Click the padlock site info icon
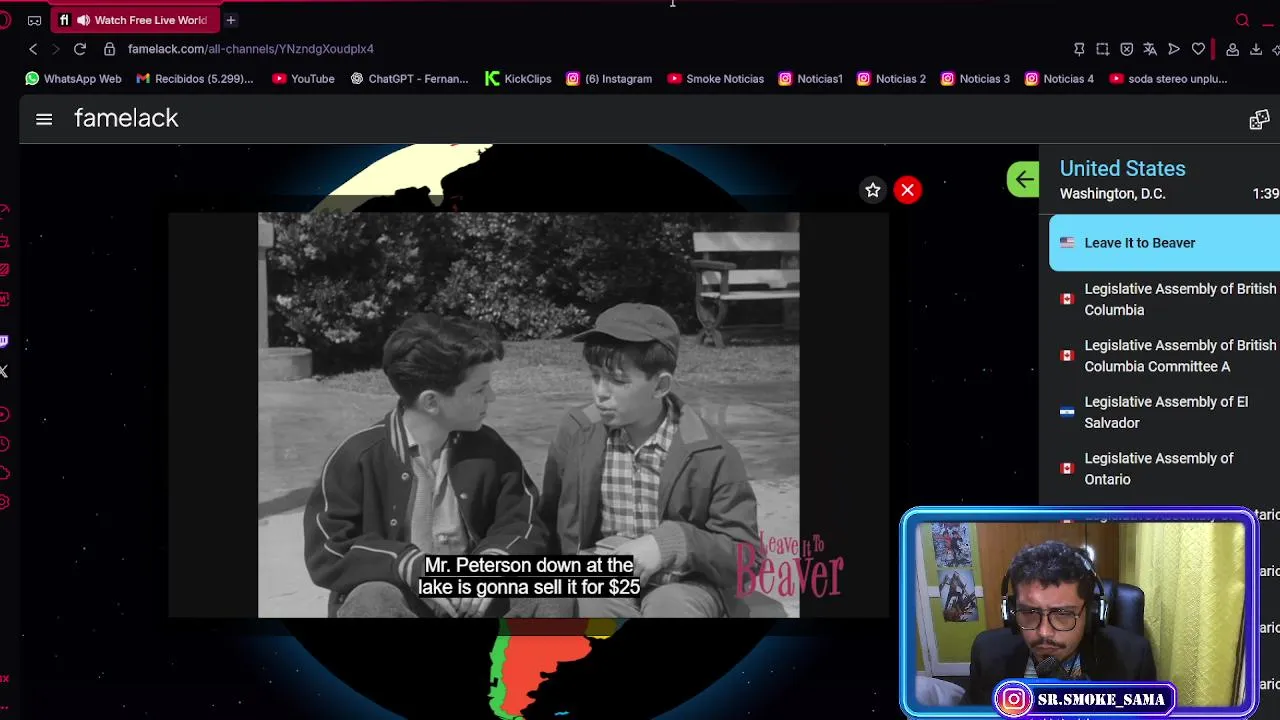The width and height of the screenshot is (1280, 720). (x=110, y=49)
